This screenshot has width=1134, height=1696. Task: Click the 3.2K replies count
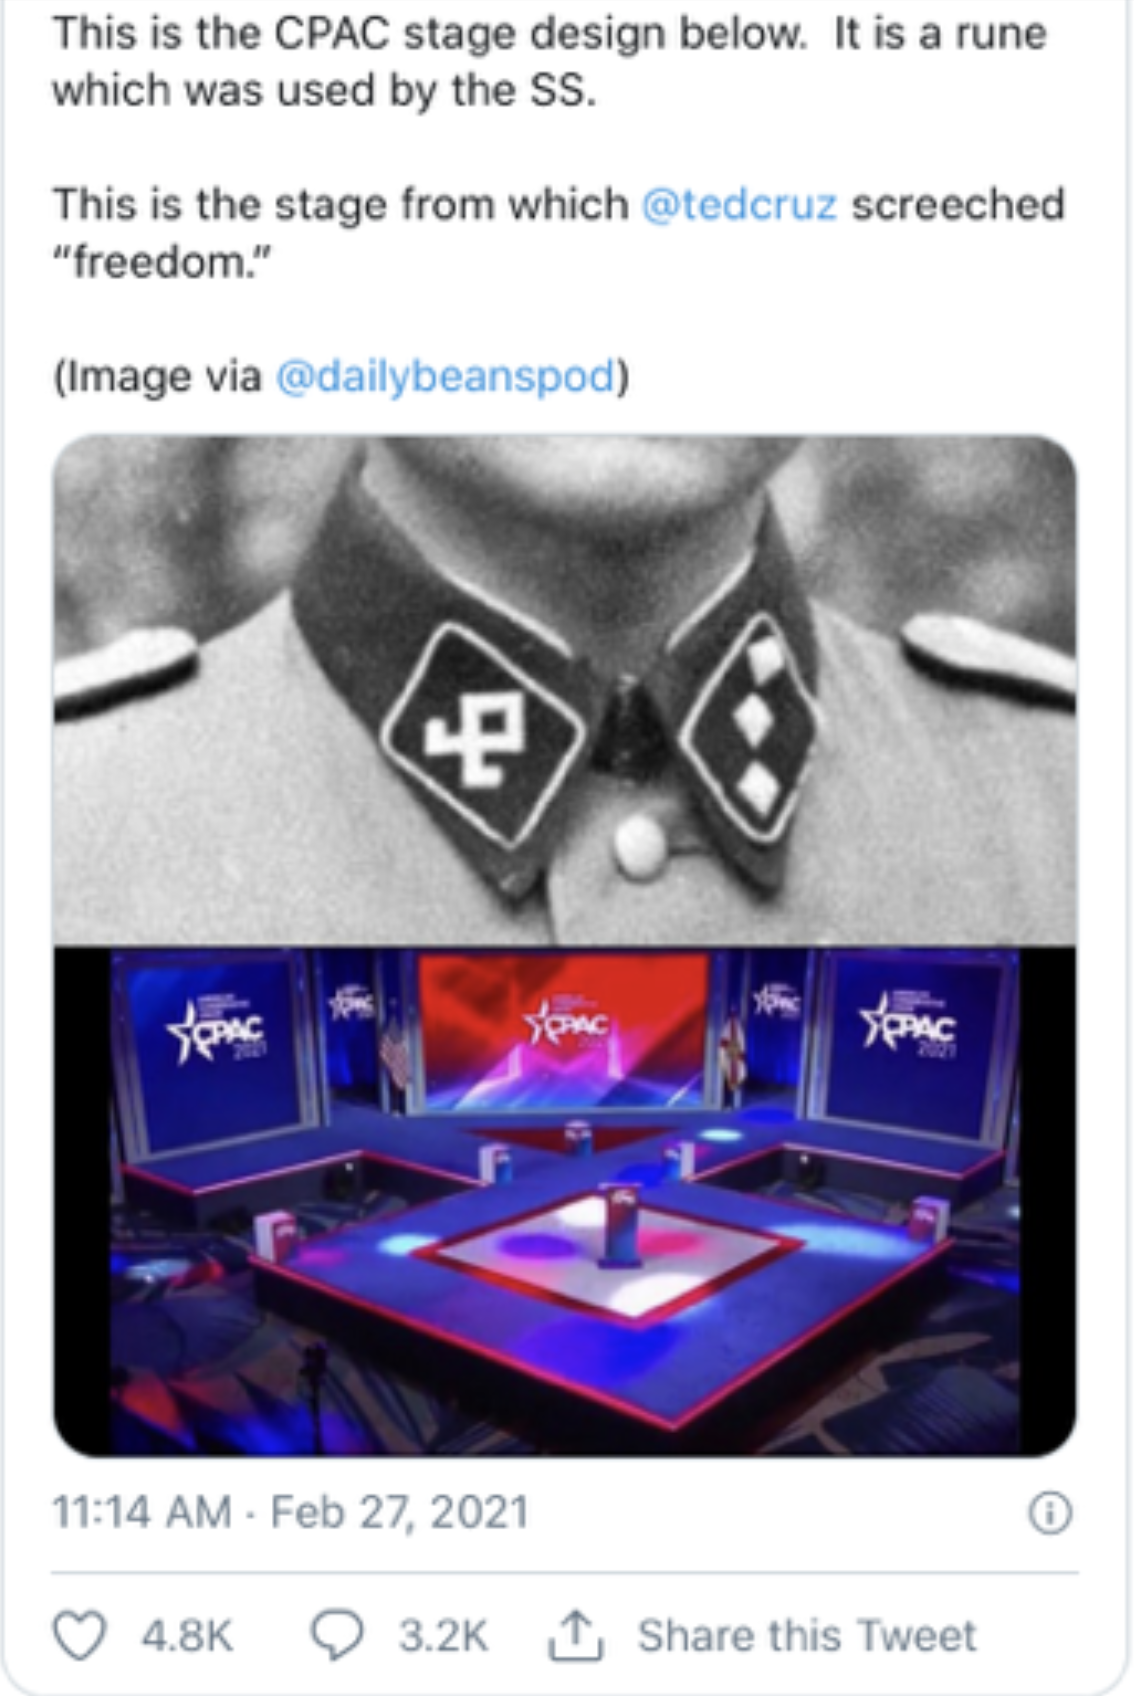pos(443,1637)
